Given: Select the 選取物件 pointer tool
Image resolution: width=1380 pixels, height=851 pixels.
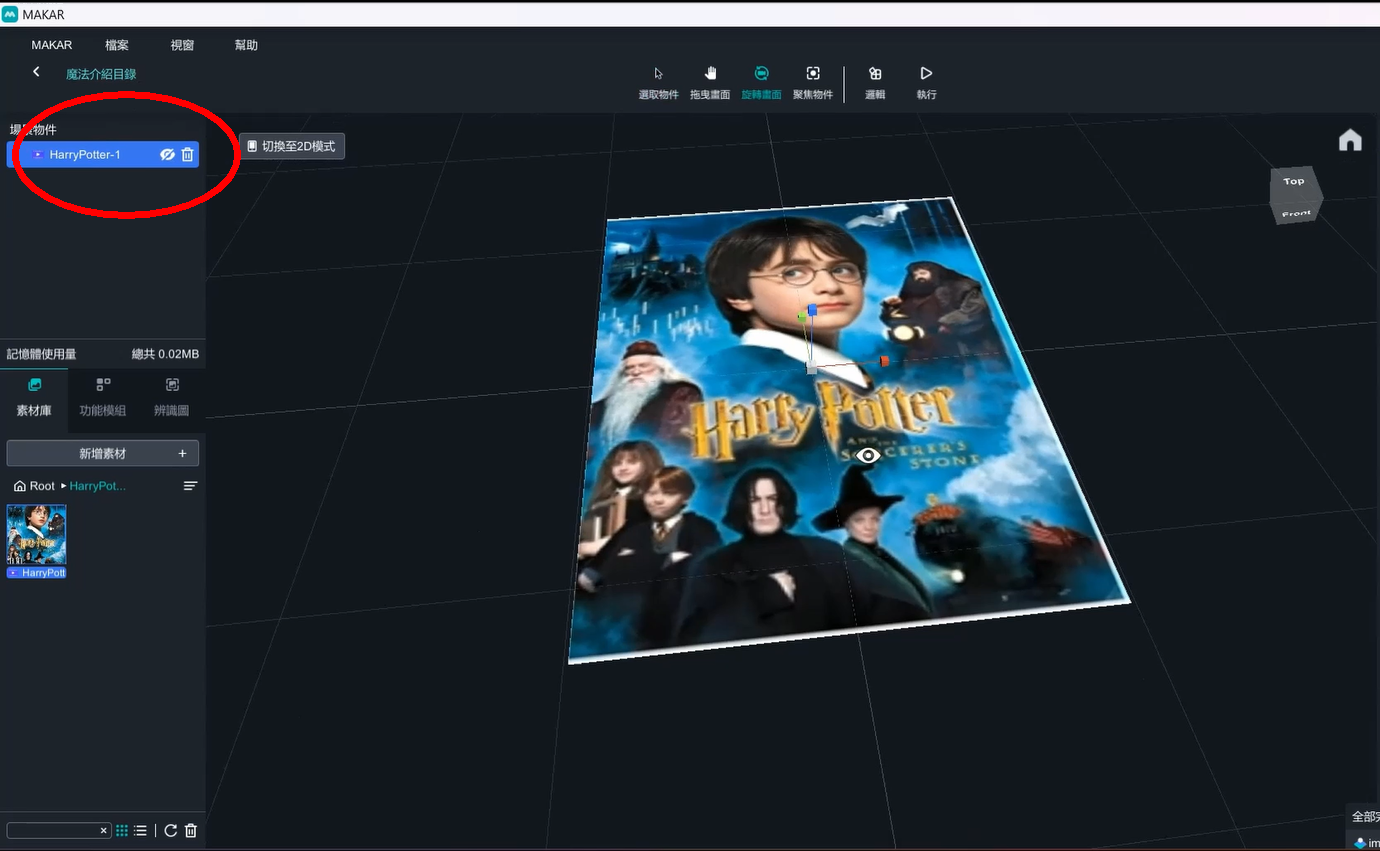Looking at the screenshot, I should tap(658, 81).
